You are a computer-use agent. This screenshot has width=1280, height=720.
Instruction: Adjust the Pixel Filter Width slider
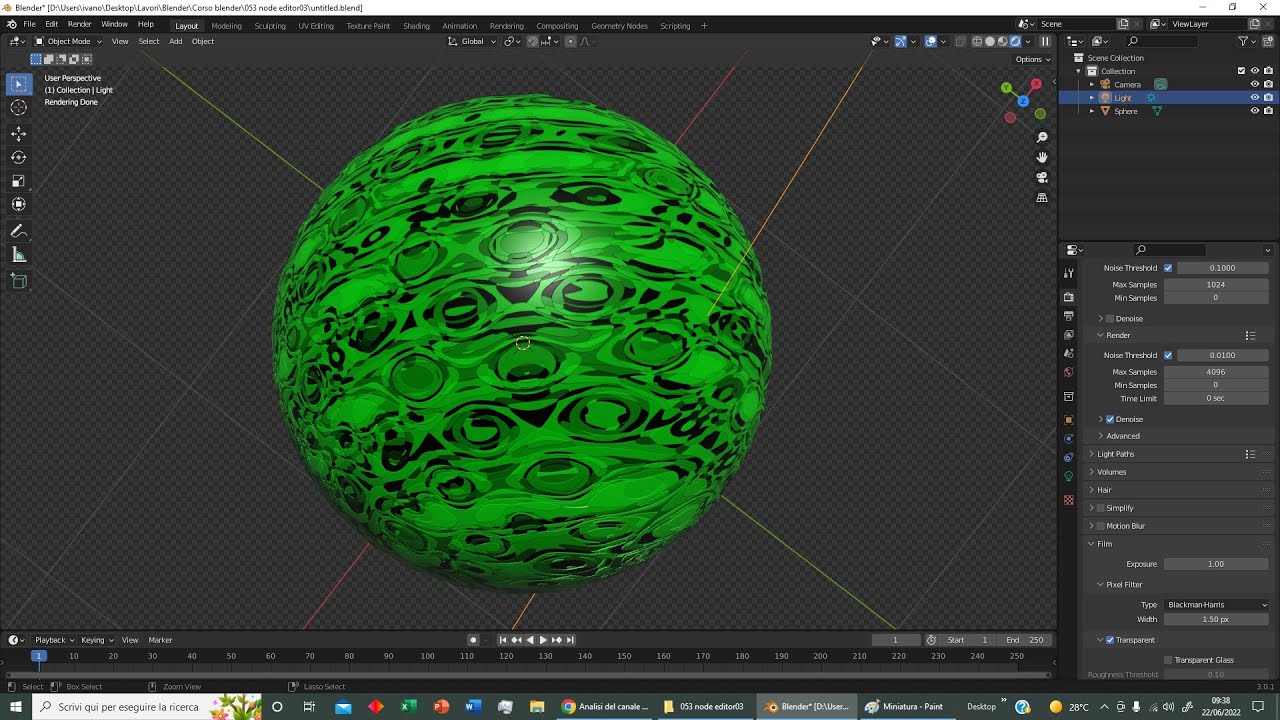pos(1216,619)
